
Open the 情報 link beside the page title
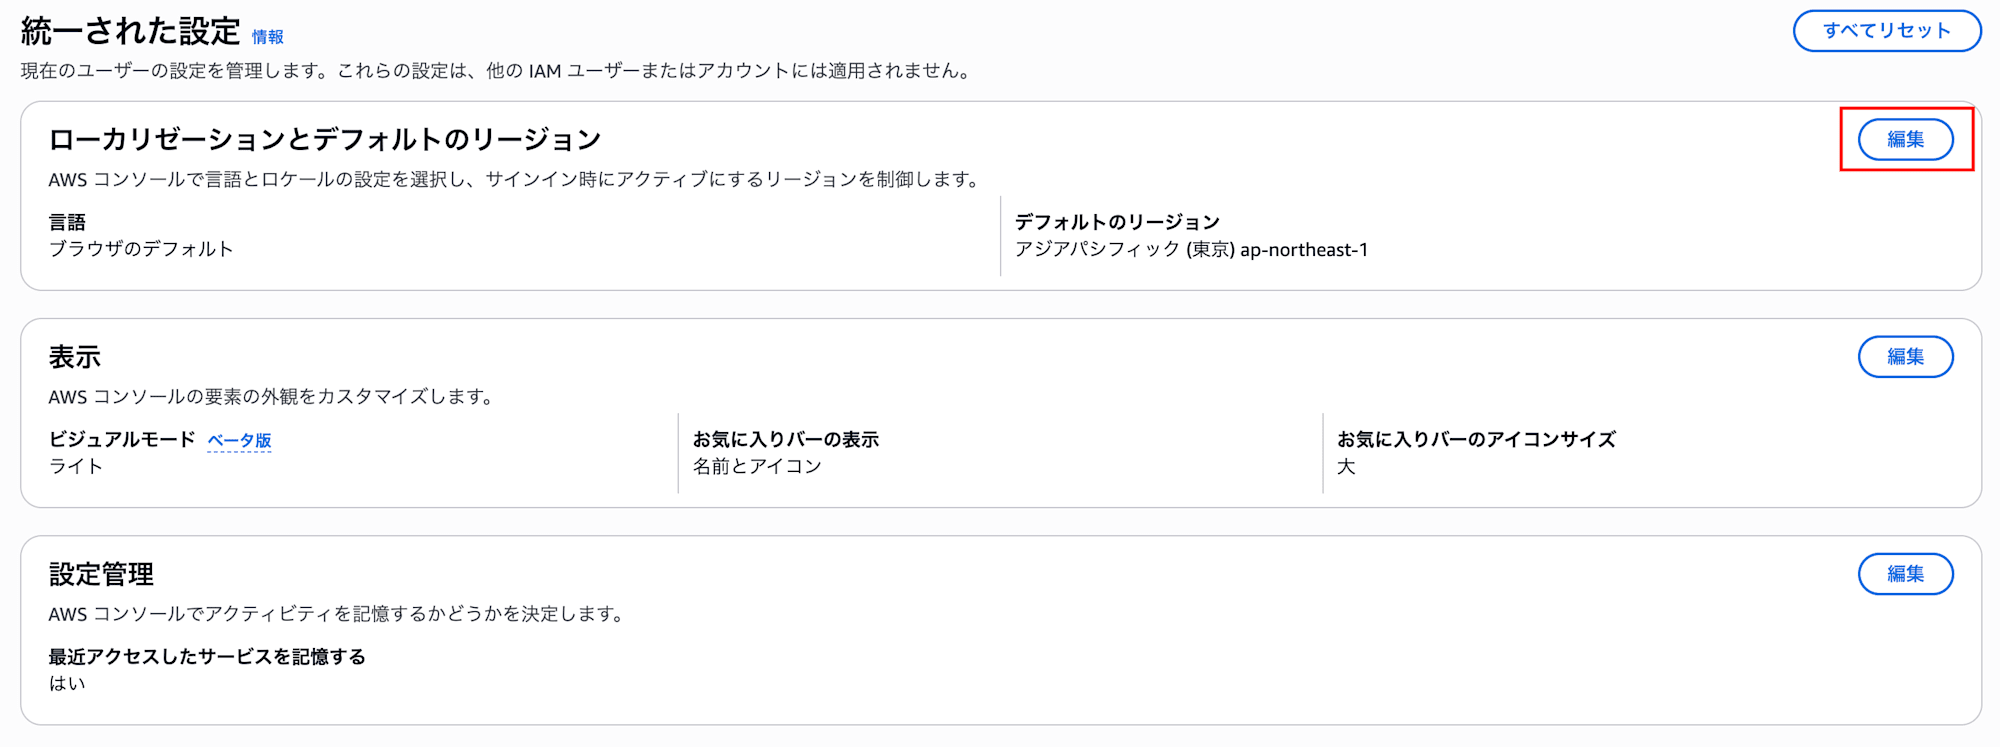(x=267, y=37)
